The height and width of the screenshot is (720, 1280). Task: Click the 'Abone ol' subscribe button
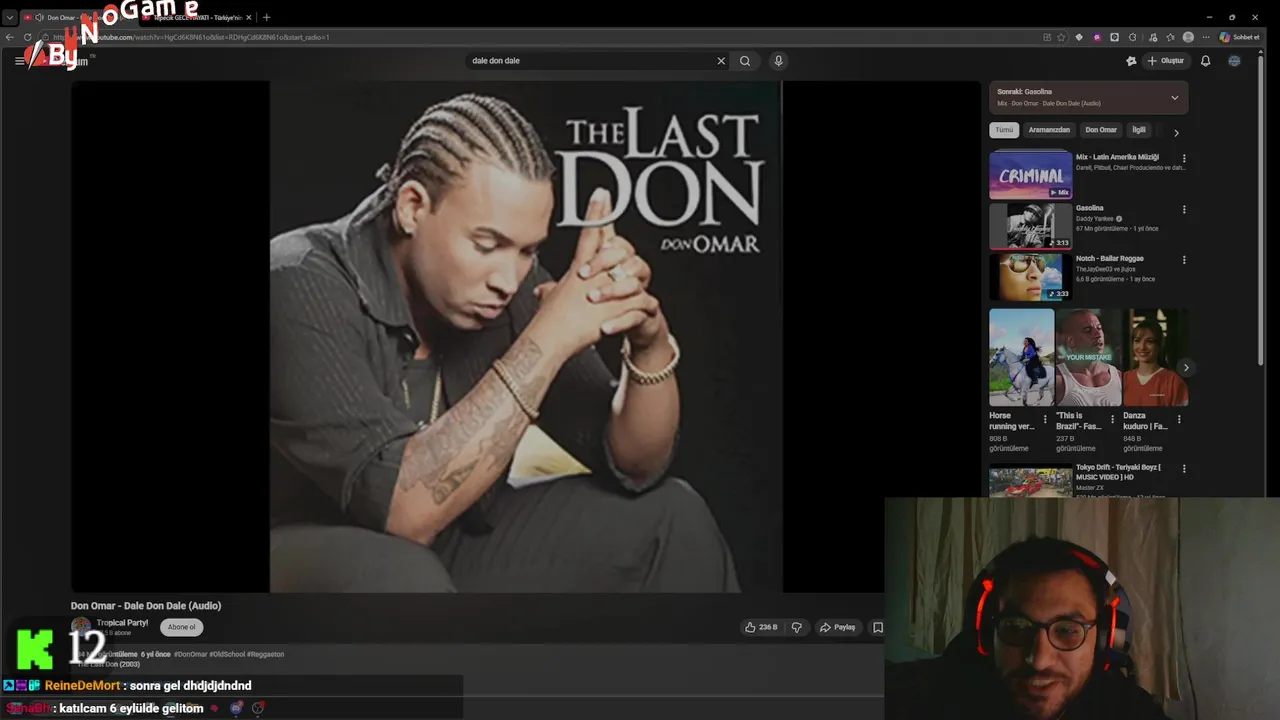pos(182,627)
